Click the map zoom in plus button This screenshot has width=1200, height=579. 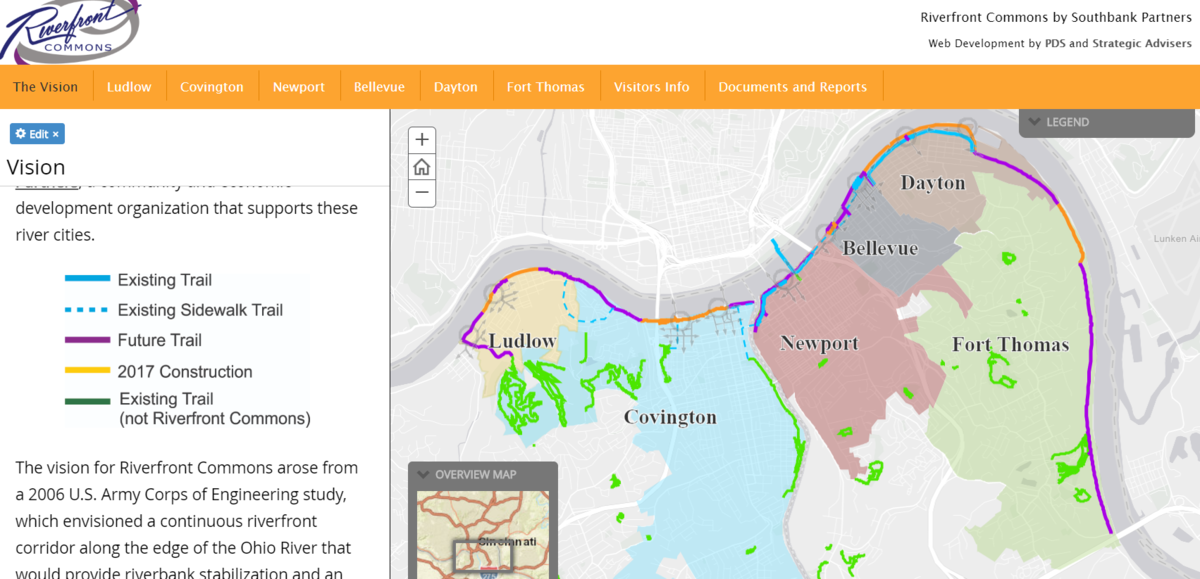click(x=422, y=140)
